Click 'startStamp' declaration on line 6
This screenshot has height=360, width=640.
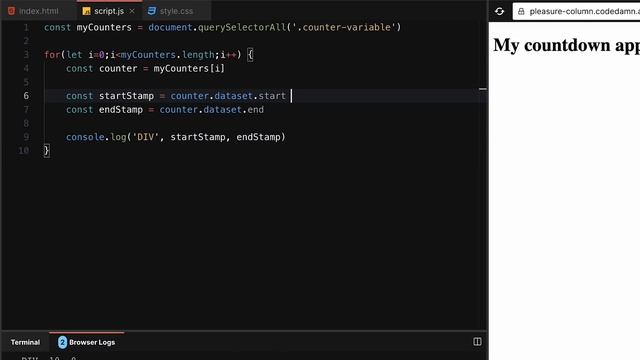click(127, 96)
